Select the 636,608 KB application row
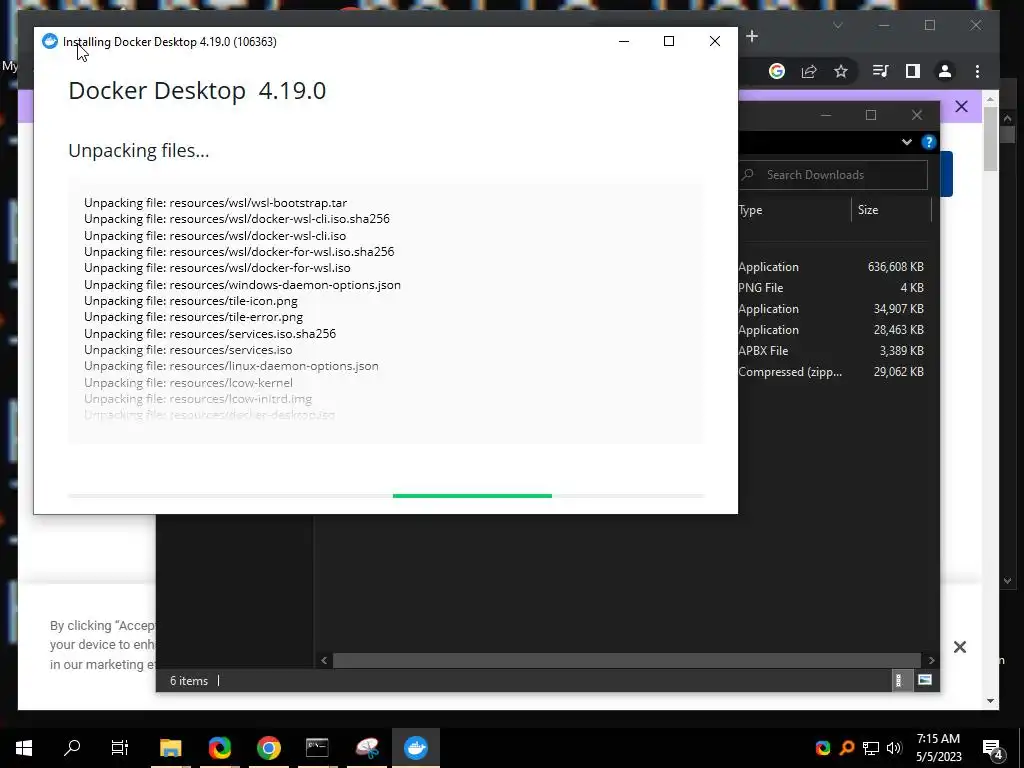The image size is (1024, 768). [831, 266]
